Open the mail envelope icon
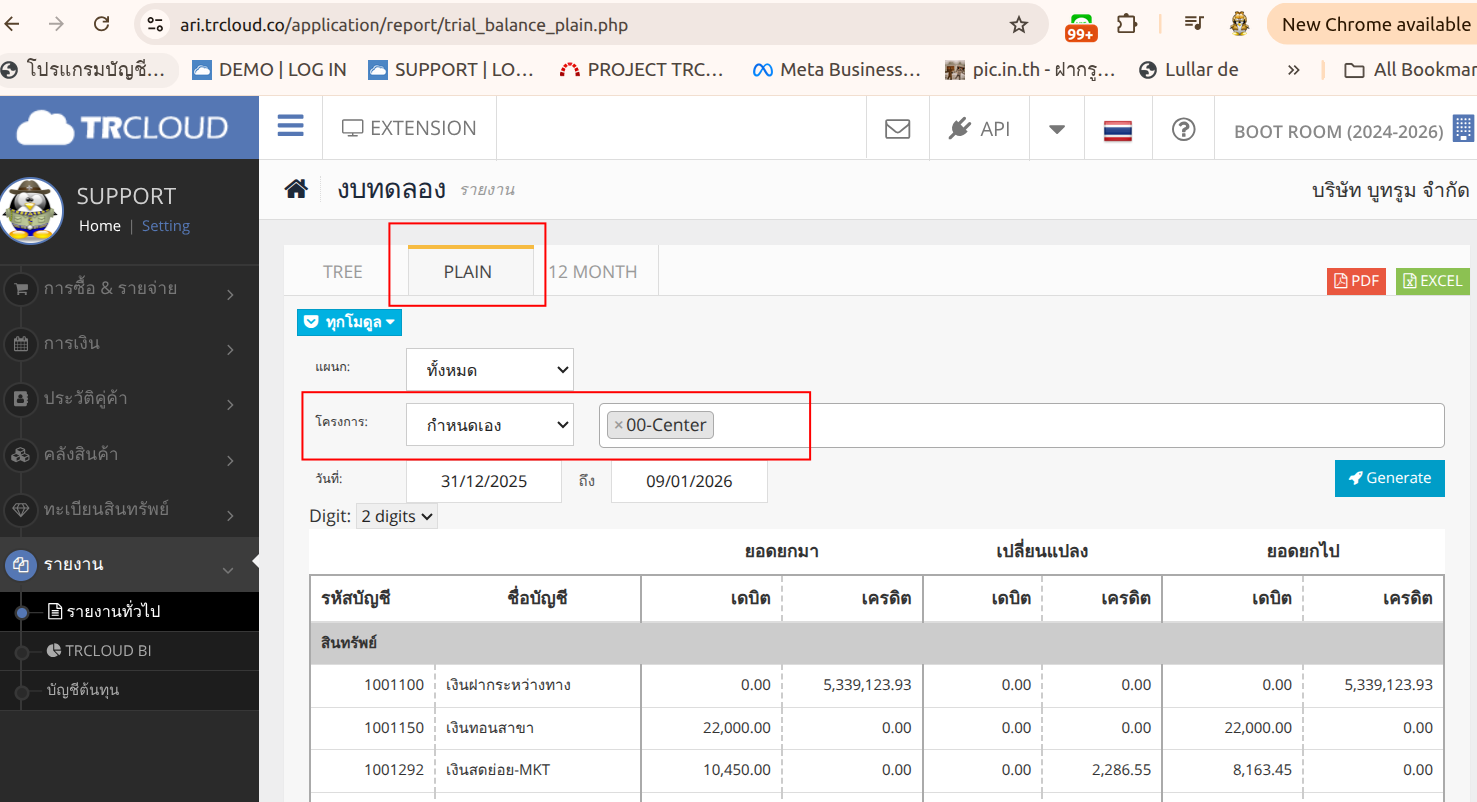Image resolution: width=1477 pixels, height=802 pixels. 897,129
